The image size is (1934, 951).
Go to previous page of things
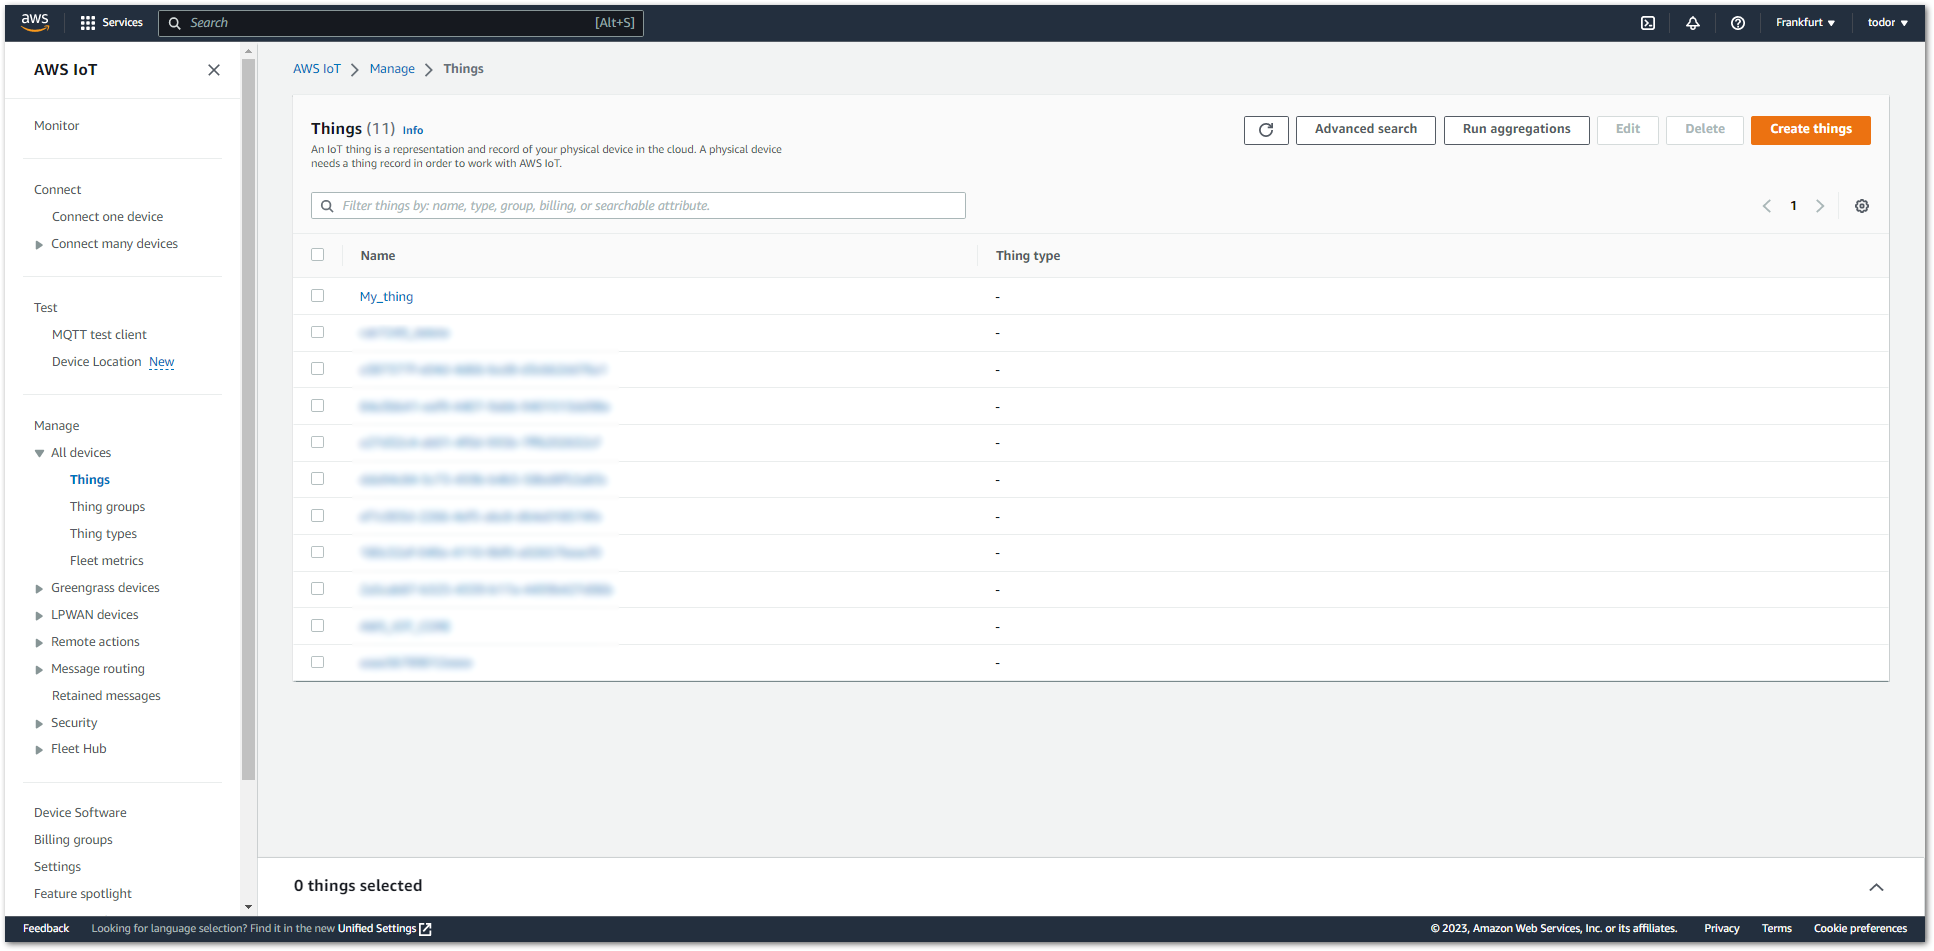pos(1767,206)
